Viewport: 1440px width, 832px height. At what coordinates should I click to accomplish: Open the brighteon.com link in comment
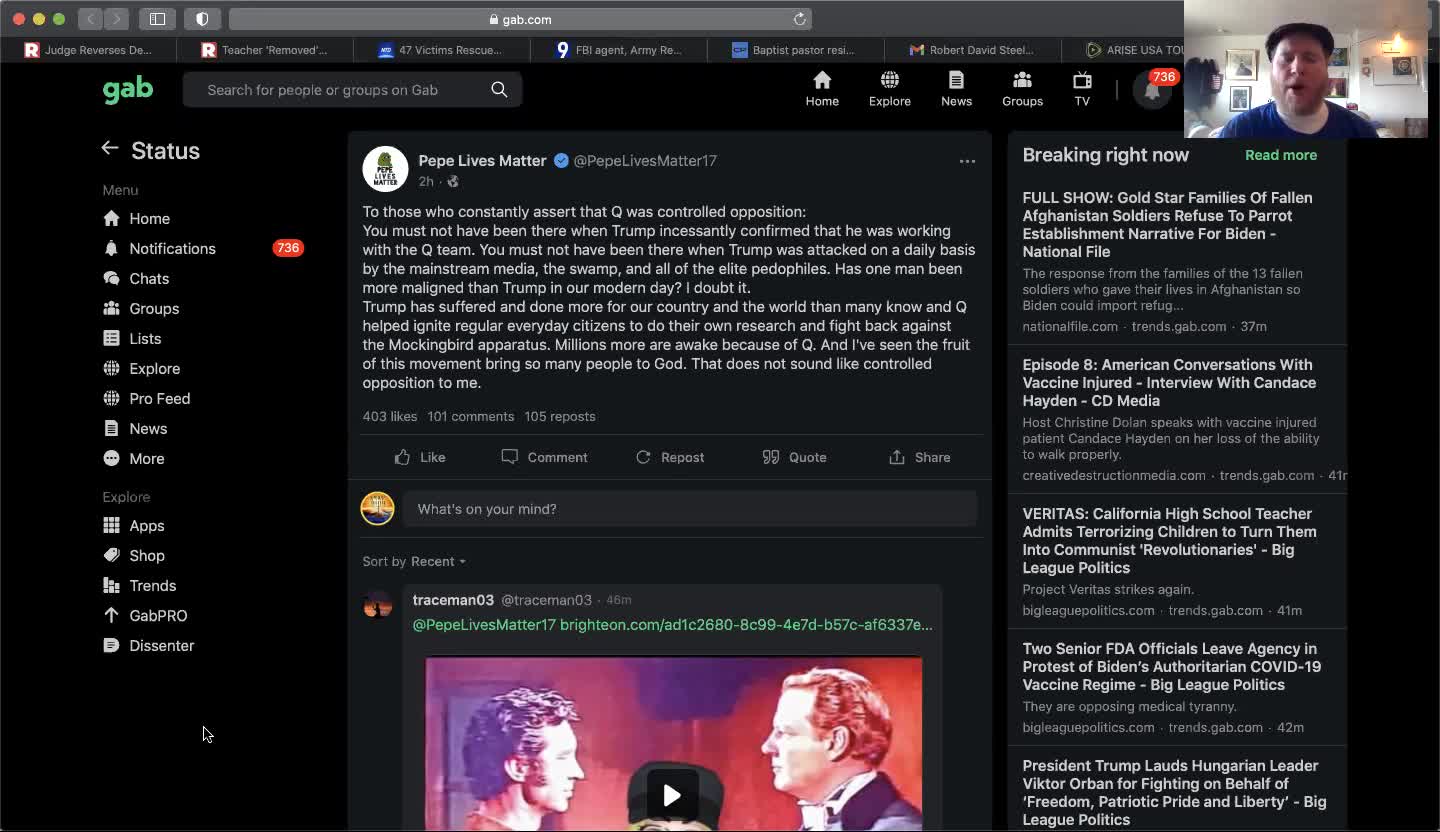pyautogui.click(x=746, y=624)
